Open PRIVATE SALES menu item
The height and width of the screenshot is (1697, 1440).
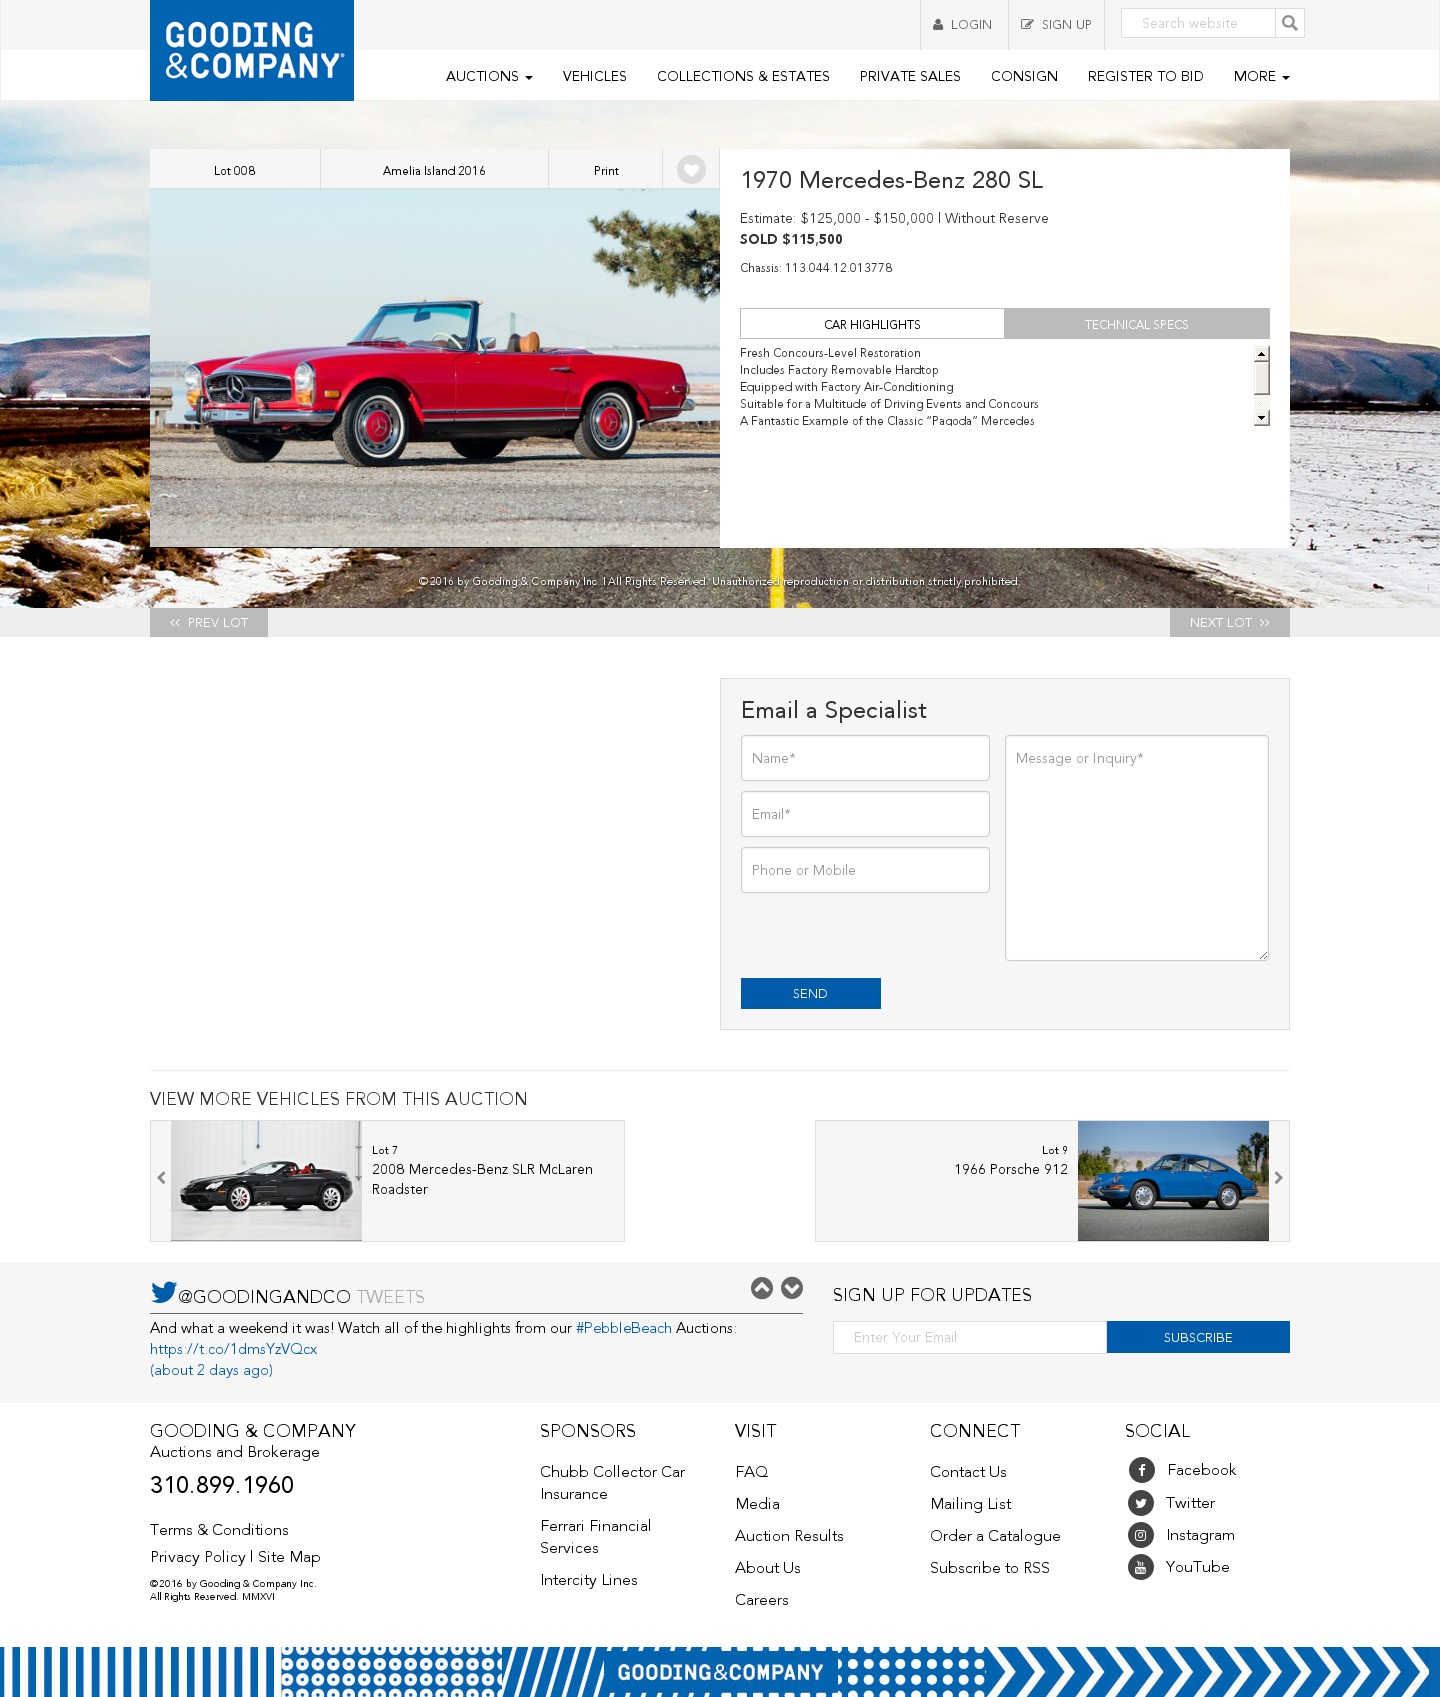(x=910, y=76)
